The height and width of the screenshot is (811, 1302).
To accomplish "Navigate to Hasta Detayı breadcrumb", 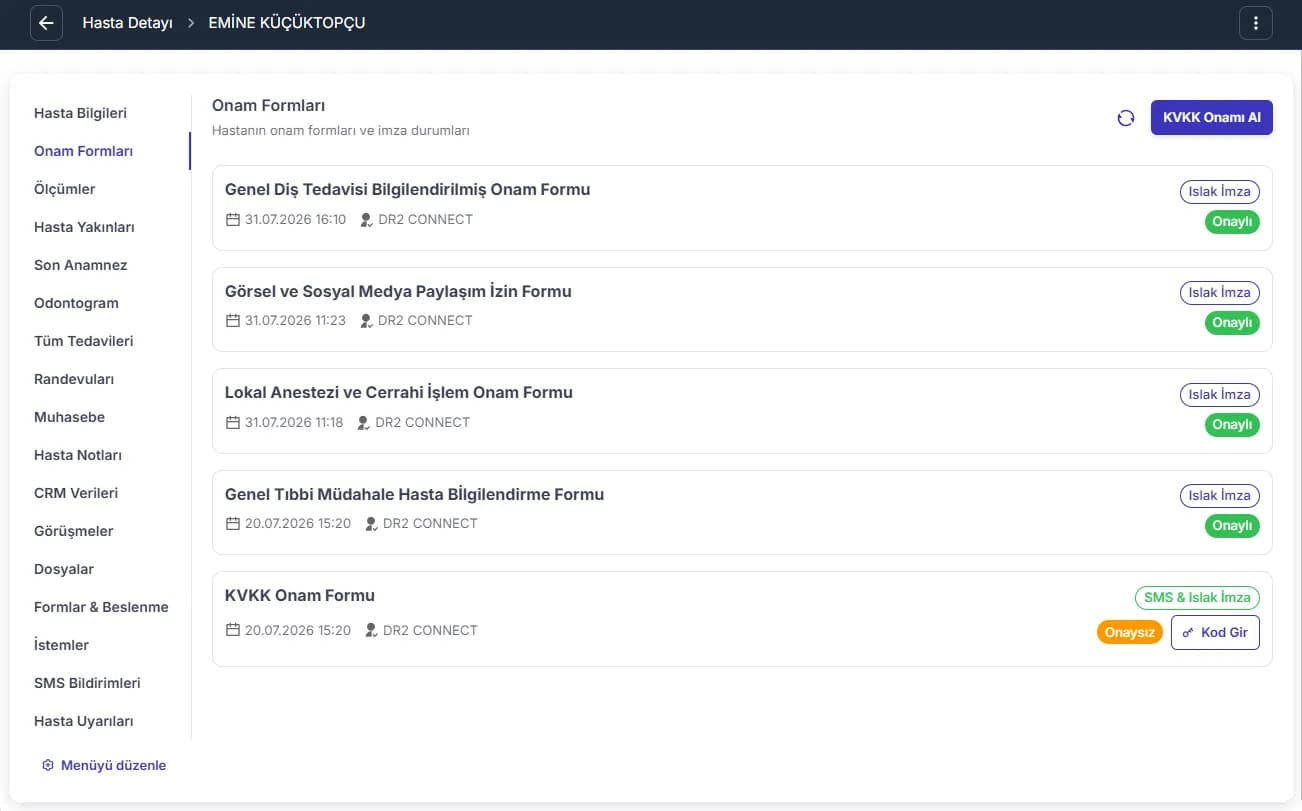I will point(127,23).
